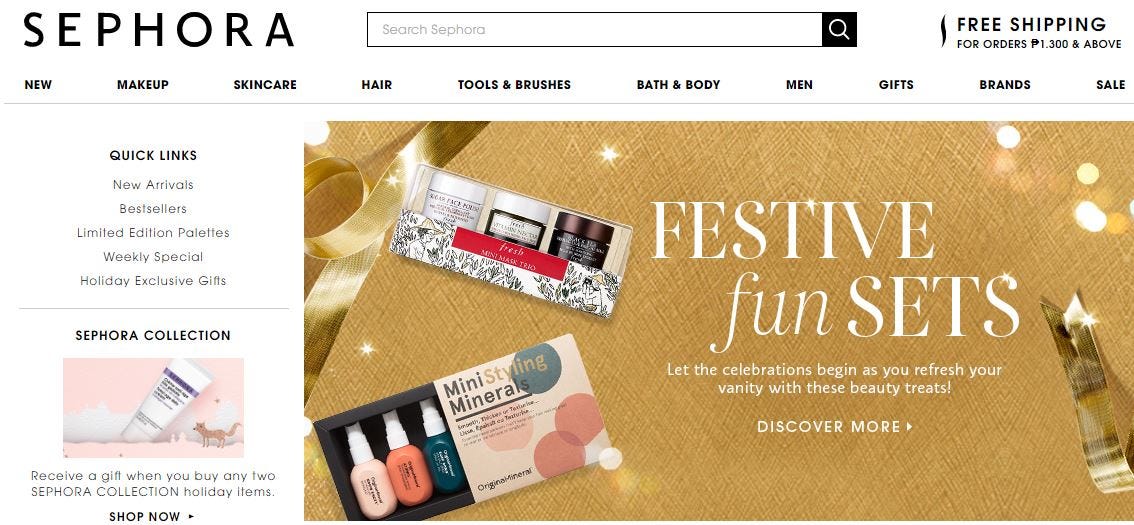This screenshot has width=1134, height=525.
Task: Focus the Search Sephora input field
Action: (x=594, y=30)
